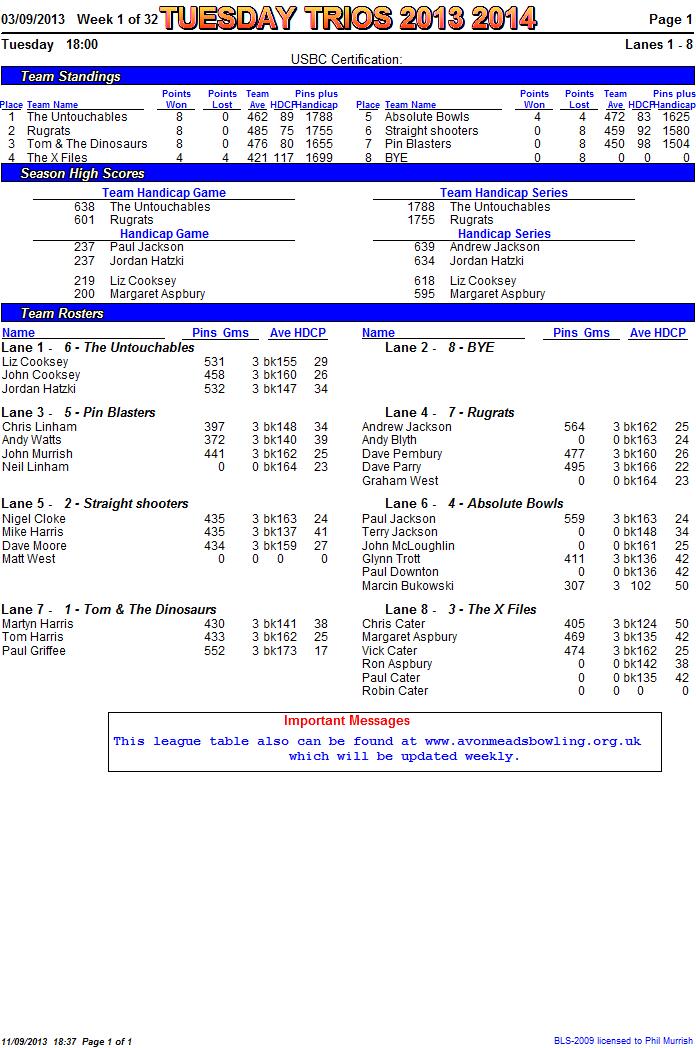The height and width of the screenshot is (1048, 696).
Task: Select the "Tuesday 18:00" schedule text
Action: [x=49, y=45]
